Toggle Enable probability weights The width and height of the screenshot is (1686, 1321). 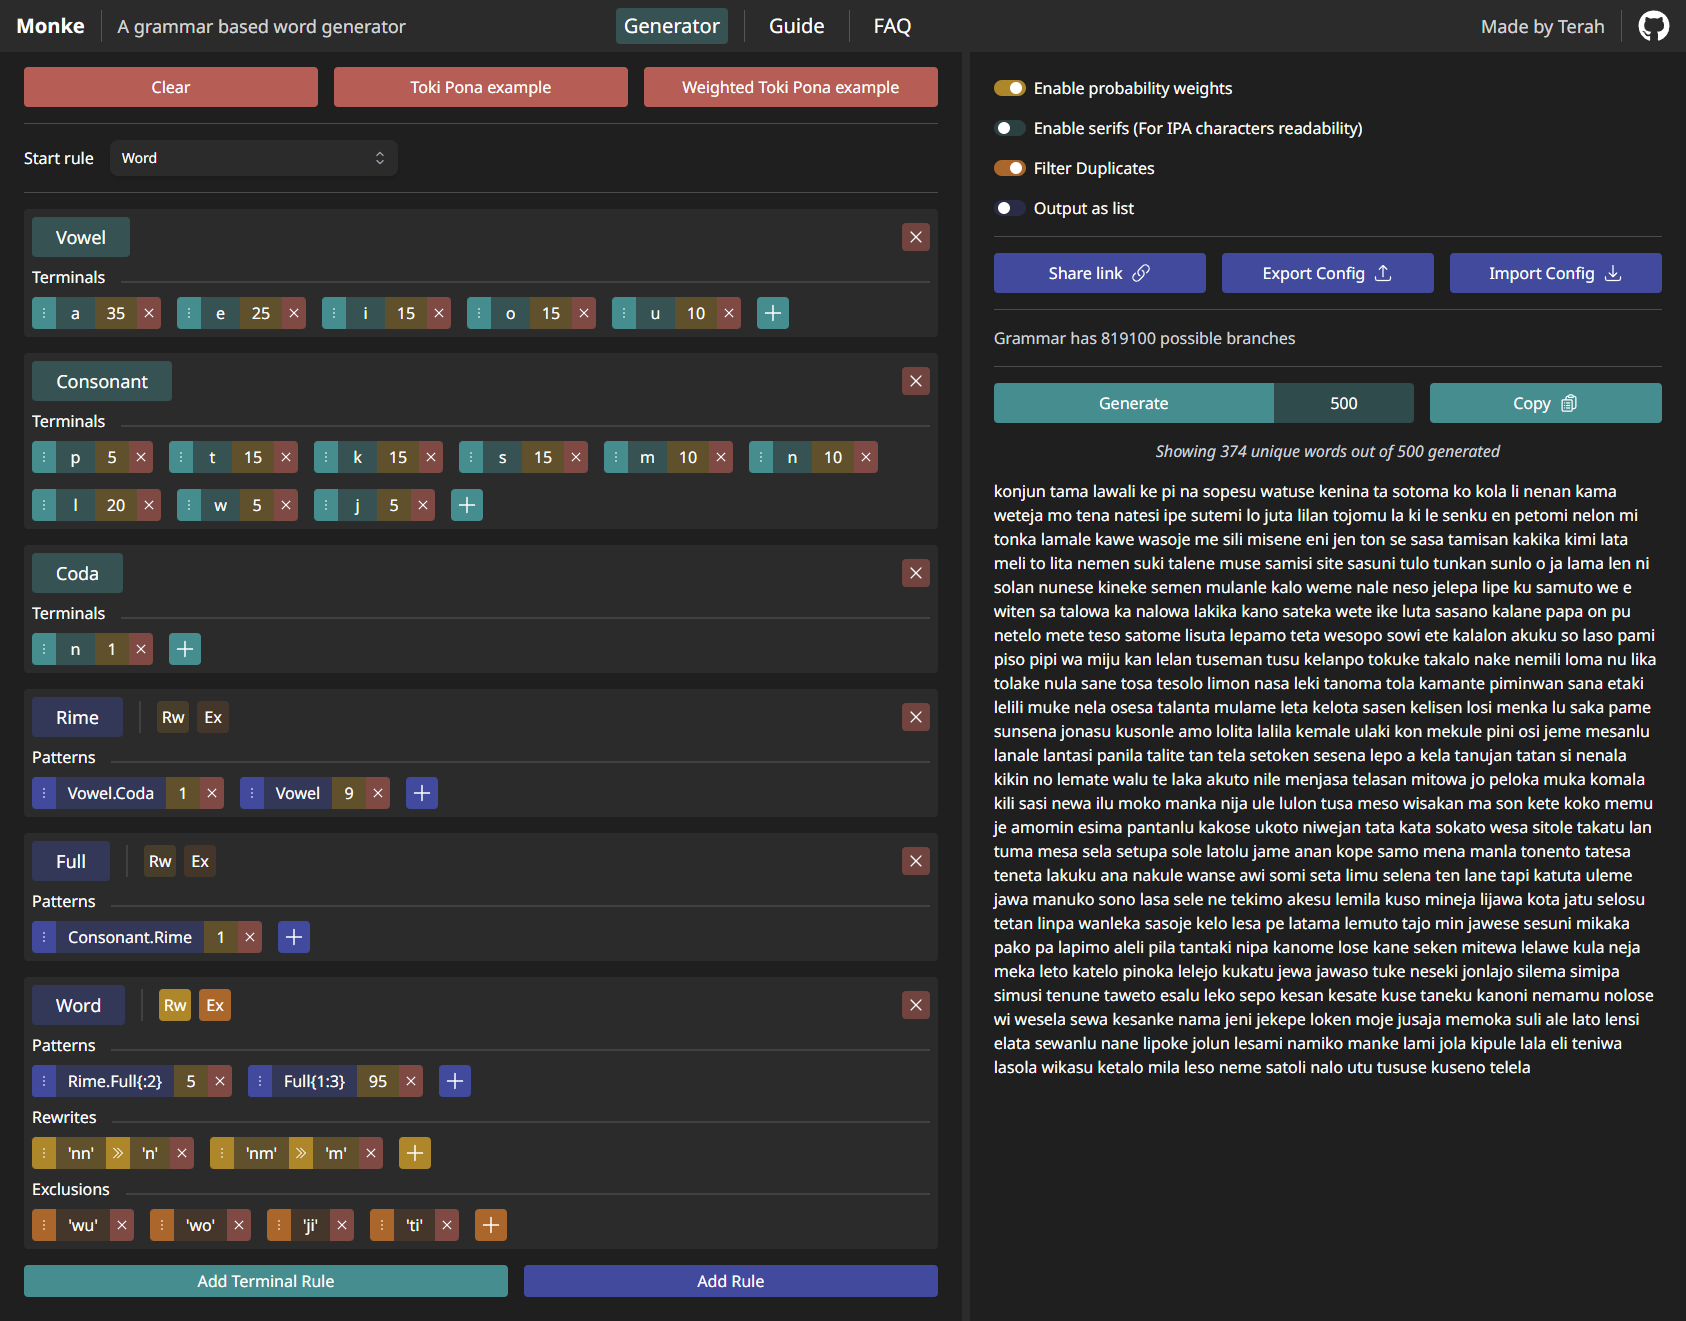(1010, 88)
